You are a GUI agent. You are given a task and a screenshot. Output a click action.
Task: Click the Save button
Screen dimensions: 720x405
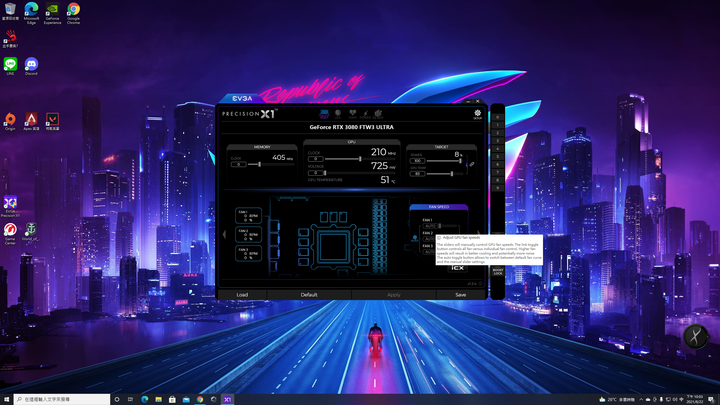pyautogui.click(x=461, y=295)
